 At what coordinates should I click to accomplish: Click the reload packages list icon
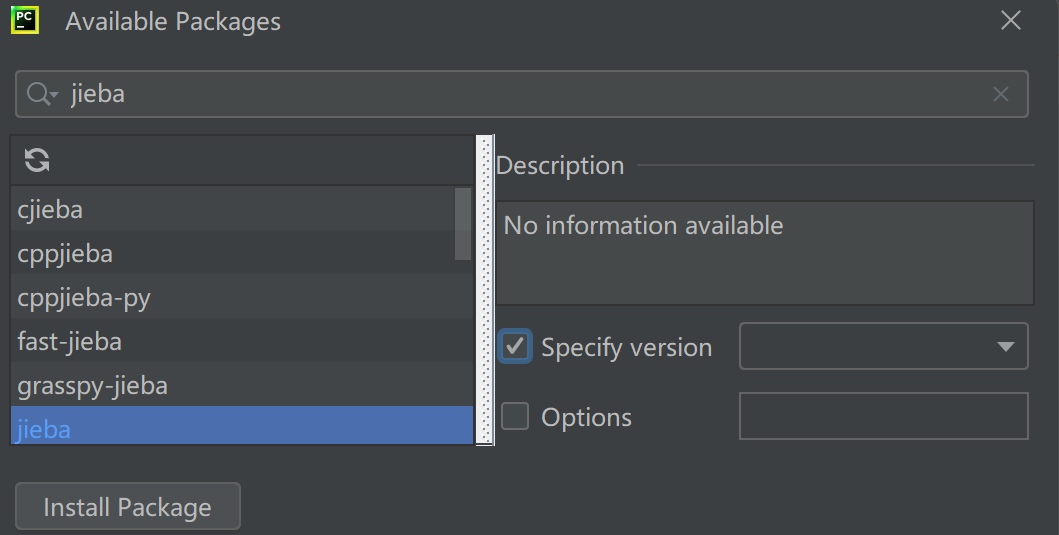pyautogui.click(x=37, y=161)
